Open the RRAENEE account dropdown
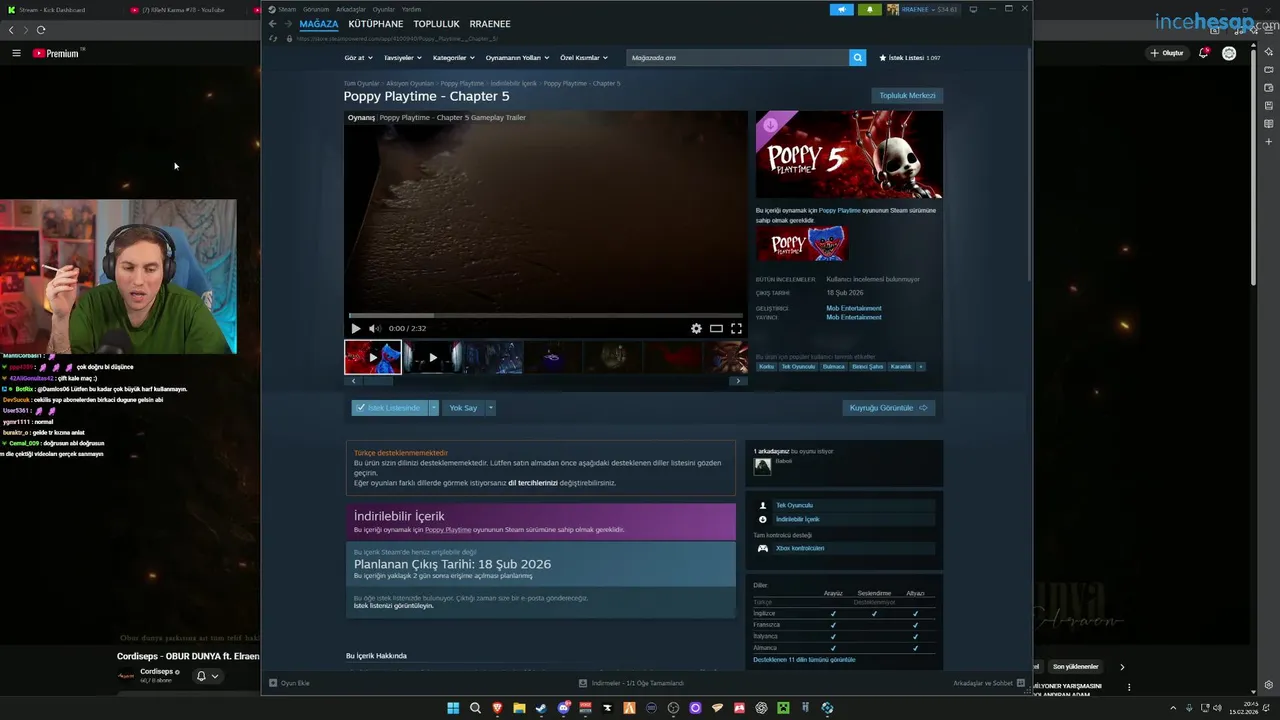 [922, 9]
